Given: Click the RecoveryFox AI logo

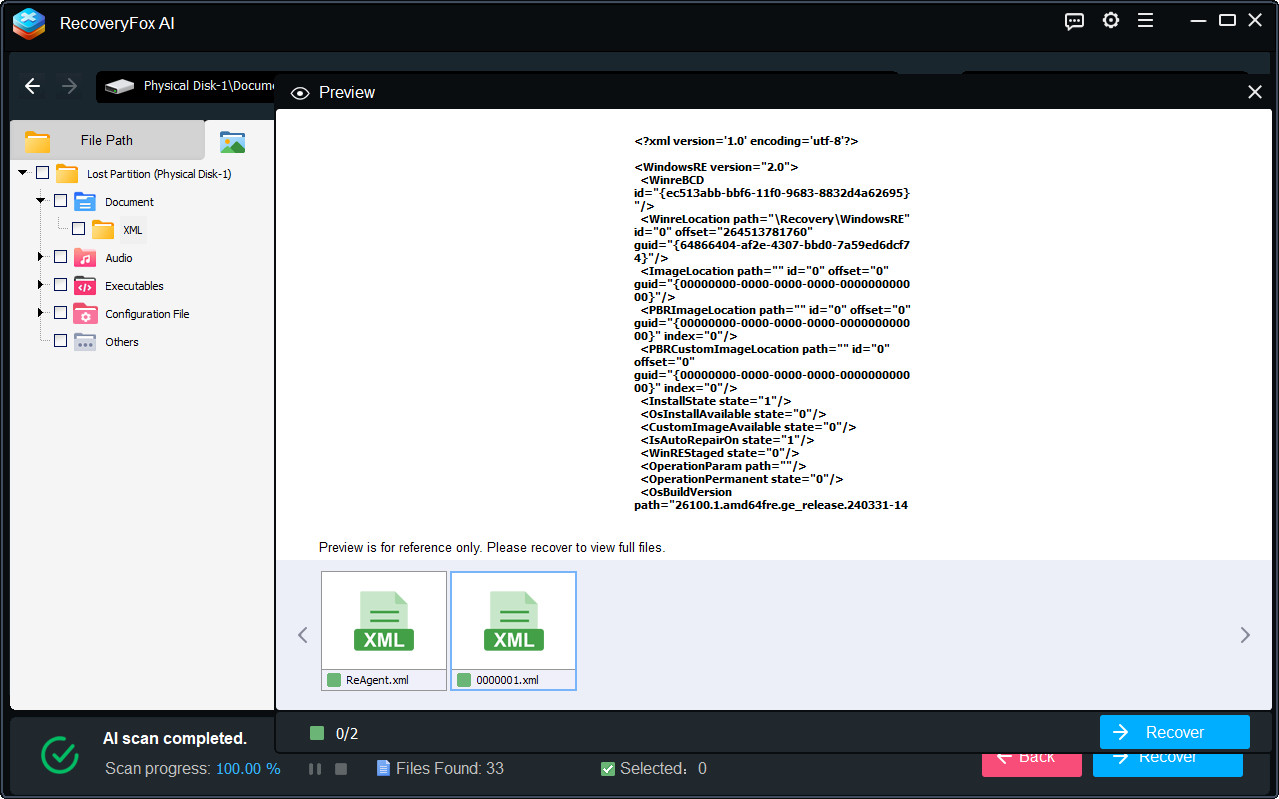Looking at the screenshot, I should (29, 23).
